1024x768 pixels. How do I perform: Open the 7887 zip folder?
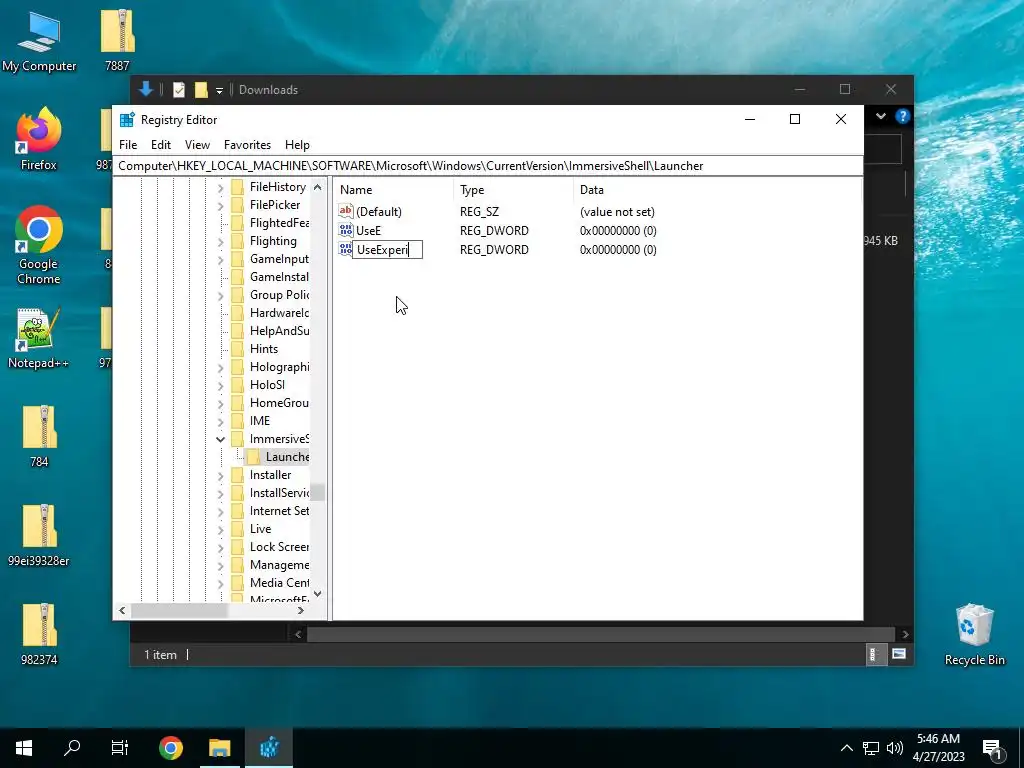pos(118,40)
